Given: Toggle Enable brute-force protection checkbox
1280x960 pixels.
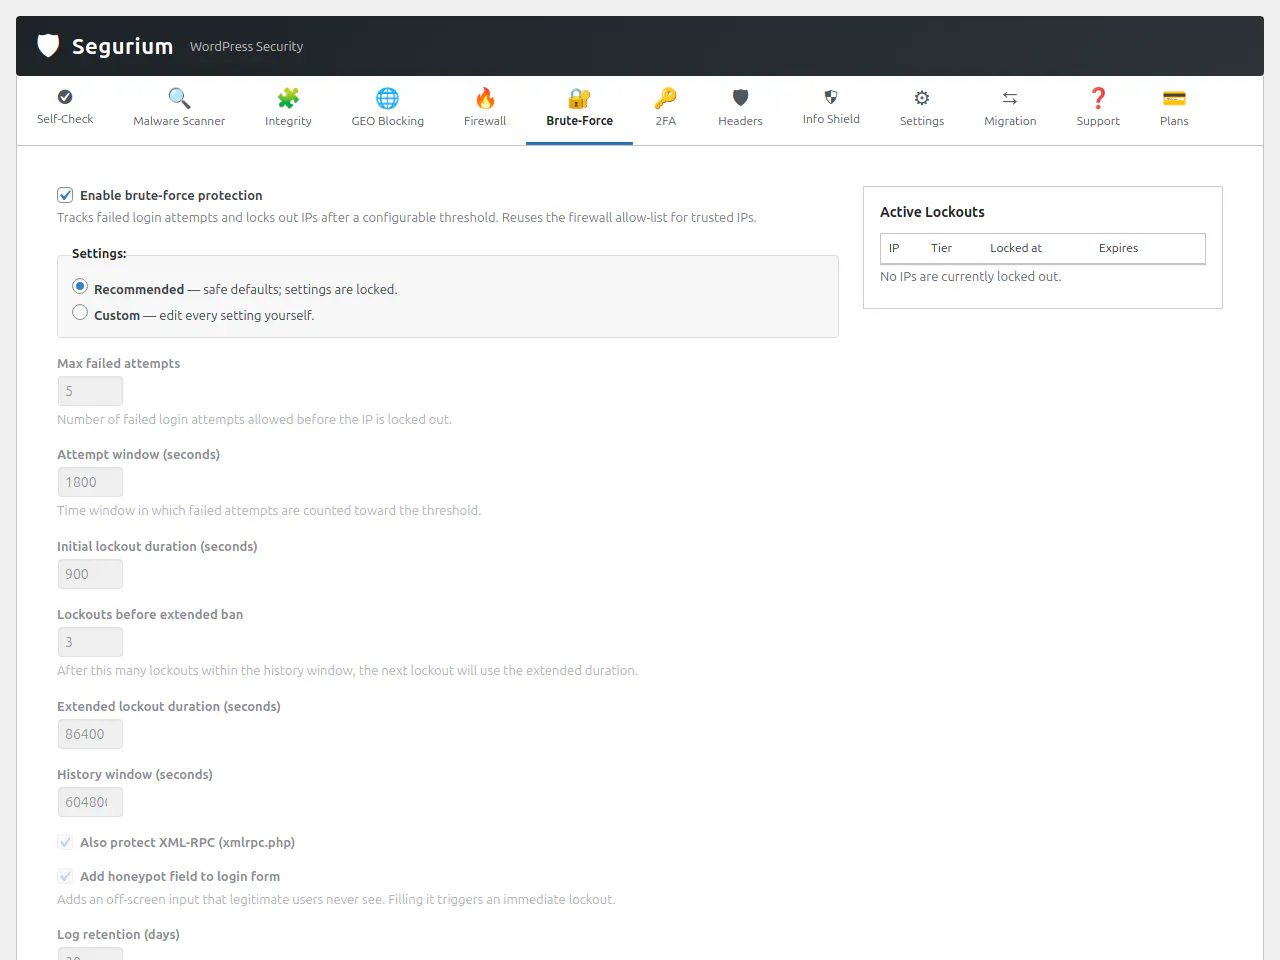Looking at the screenshot, I should (65, 195).
